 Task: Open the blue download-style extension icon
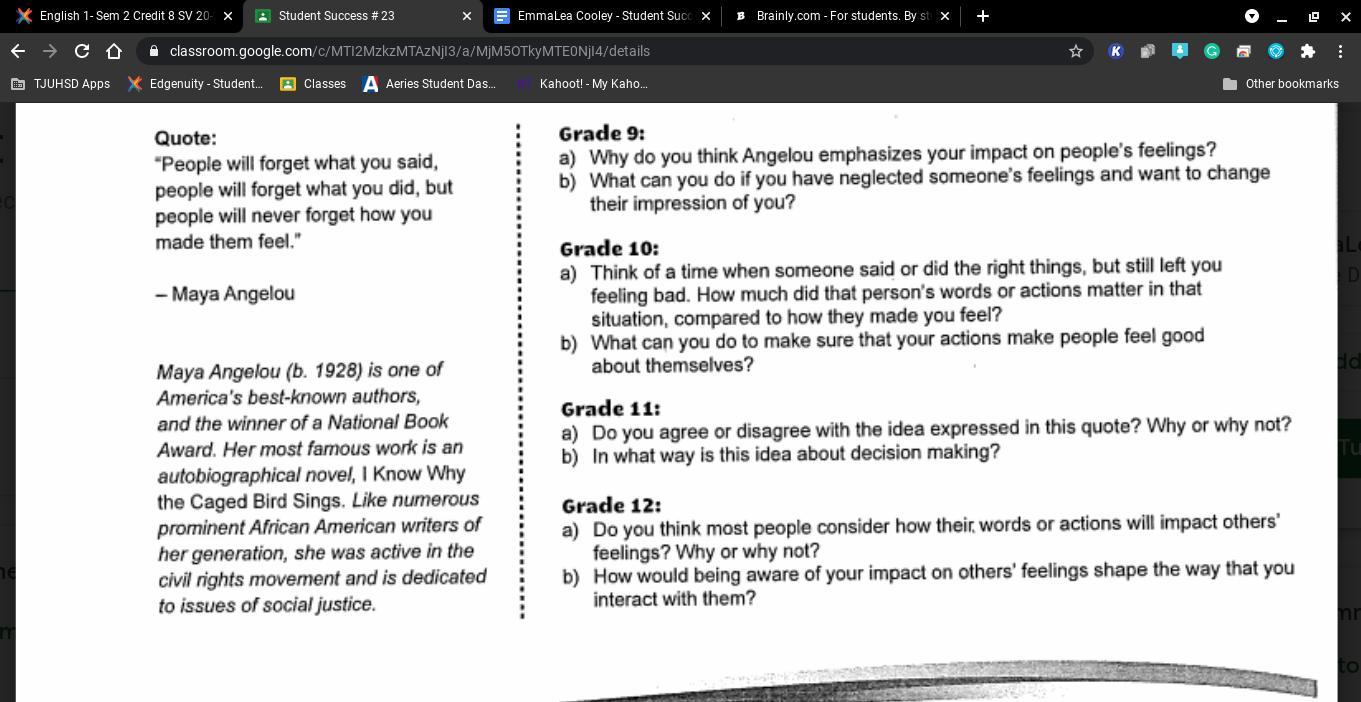click(x=1180, y=51)
